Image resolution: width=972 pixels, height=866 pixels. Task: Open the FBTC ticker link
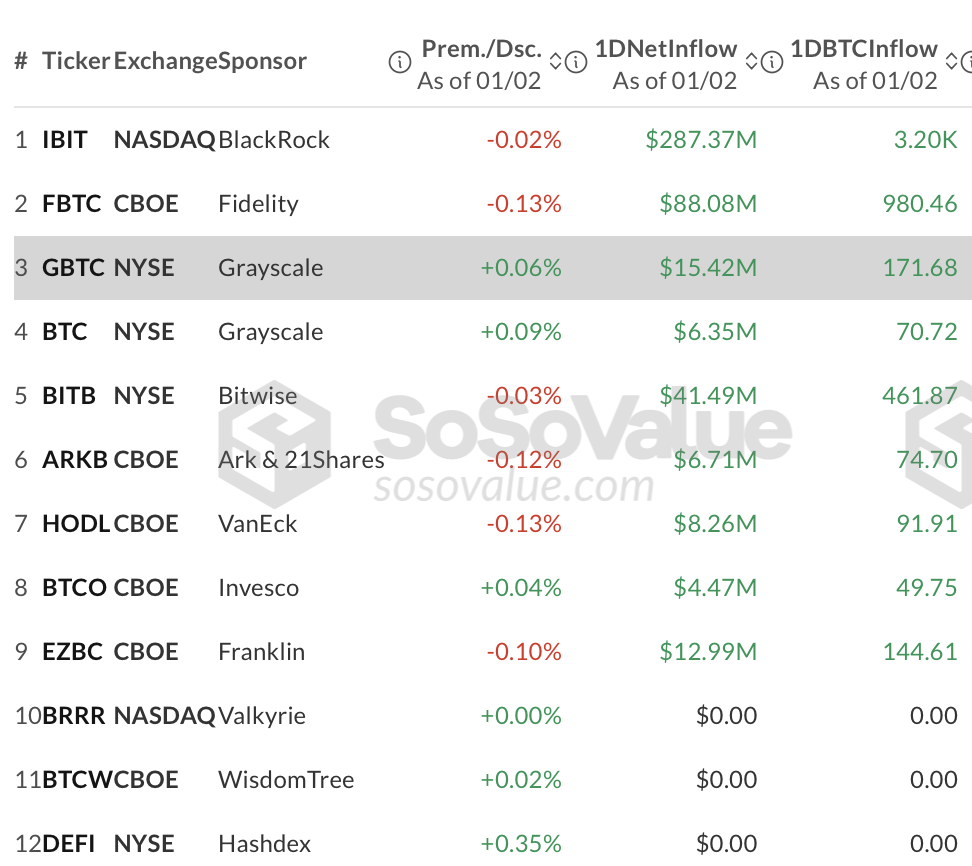[71, 204]
